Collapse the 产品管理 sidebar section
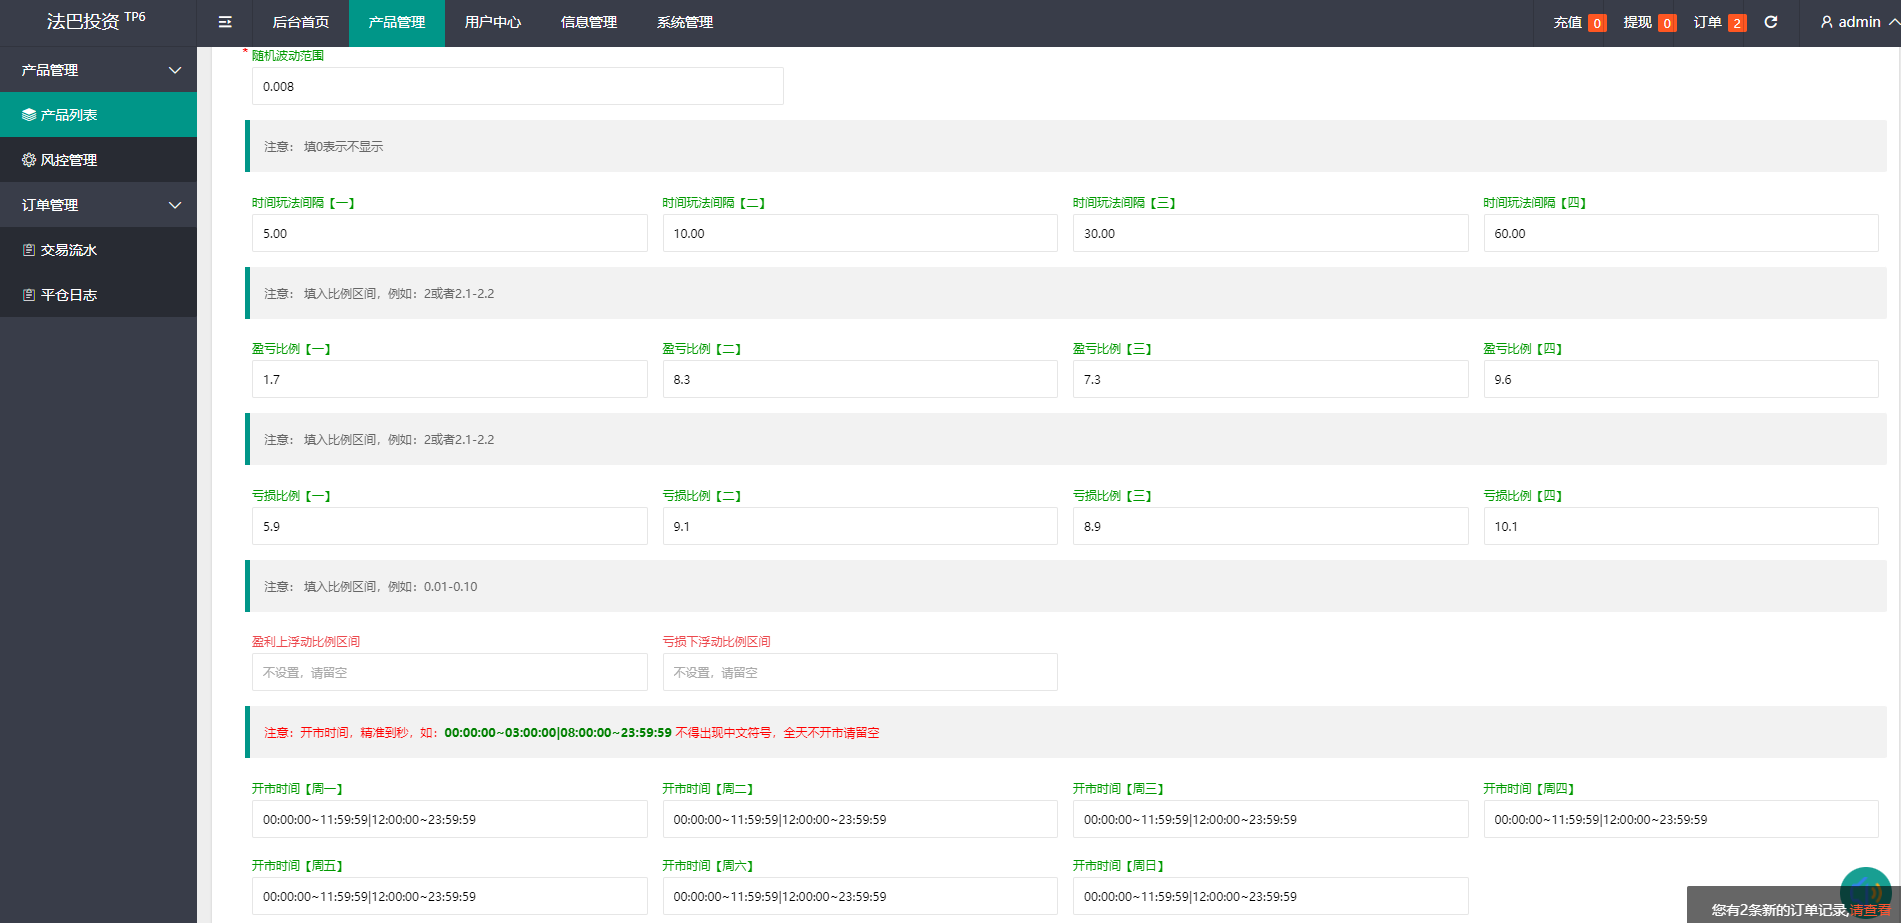The height and width of the screenshot is (923, 1901). (175, 70)
